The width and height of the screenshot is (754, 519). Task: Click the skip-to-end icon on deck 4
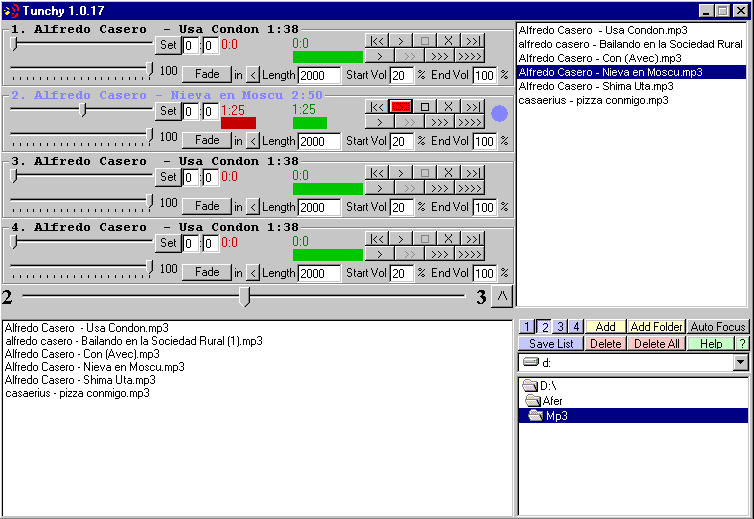[x=473, y=238]
